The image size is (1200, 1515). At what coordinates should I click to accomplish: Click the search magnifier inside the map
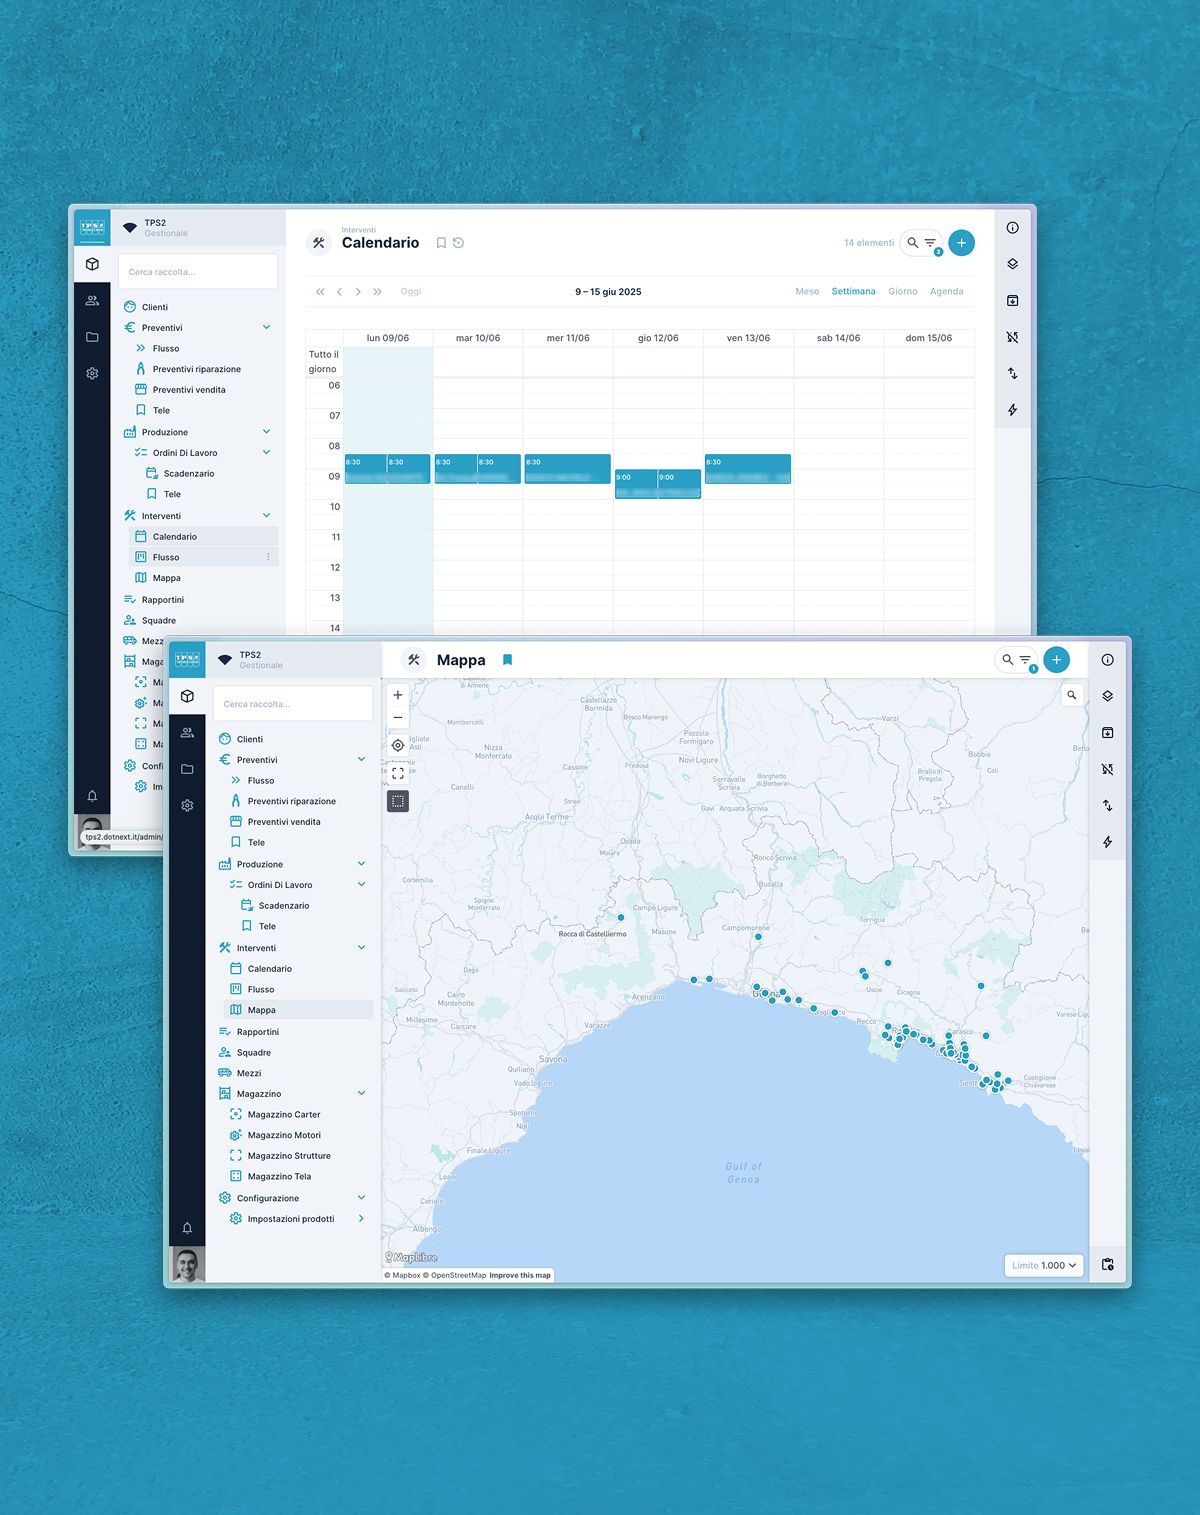[x=1072, y=695]
